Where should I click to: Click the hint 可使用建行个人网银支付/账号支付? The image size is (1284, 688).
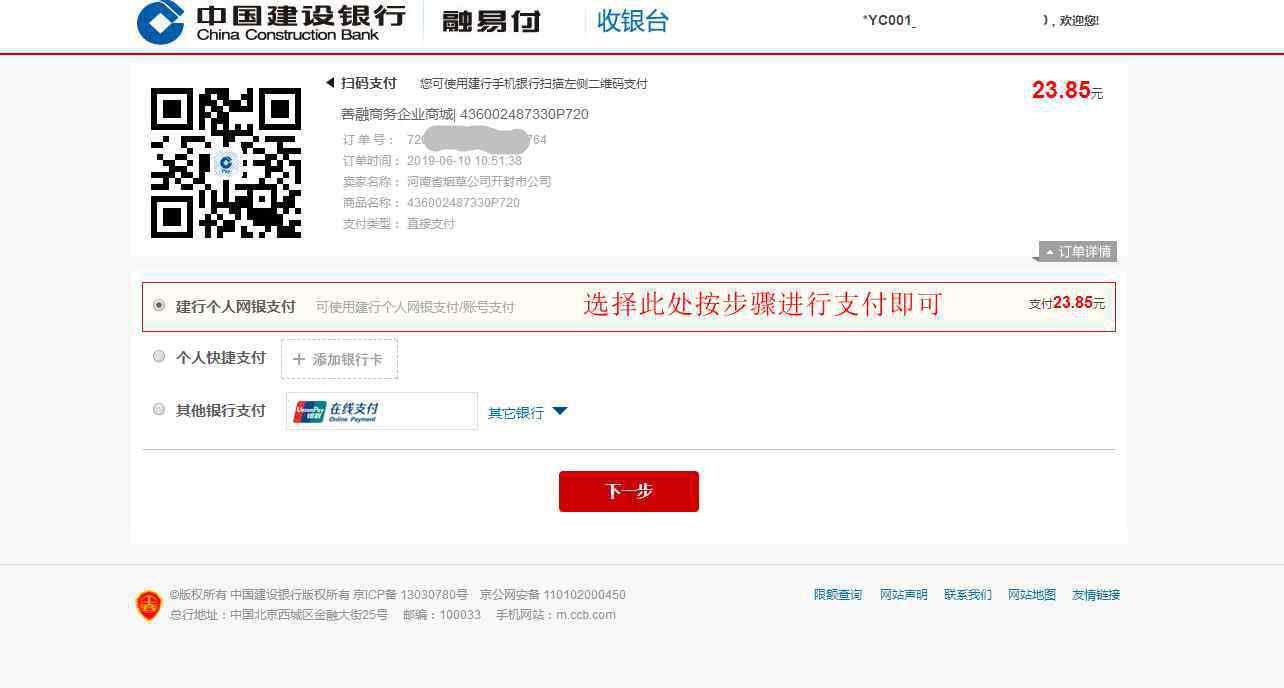coord(415,307)
